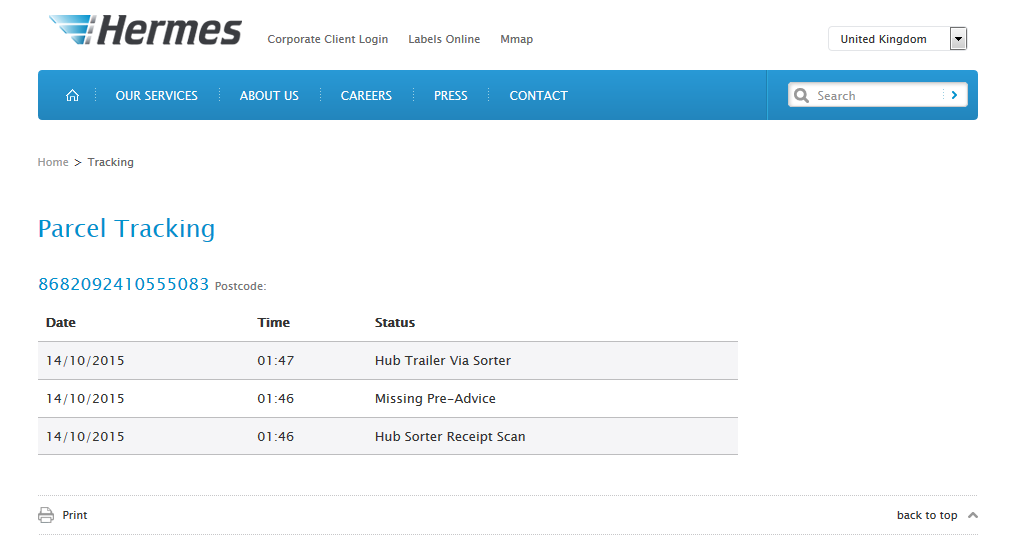This screenshot has height=537, width=1011.
Task: Click the date in Hub Sorter Receipt row
Action: click(85, 436)
